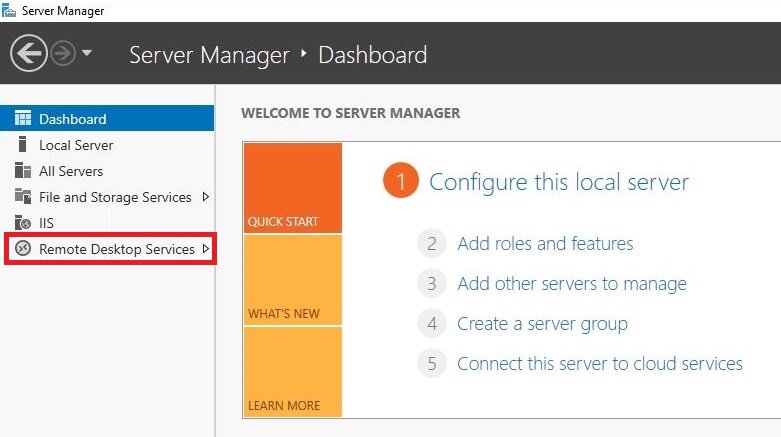Click the File and Storage Services icon
This screenshot has height=437, width=781.
pyautogui.click(x=22, y=196)
